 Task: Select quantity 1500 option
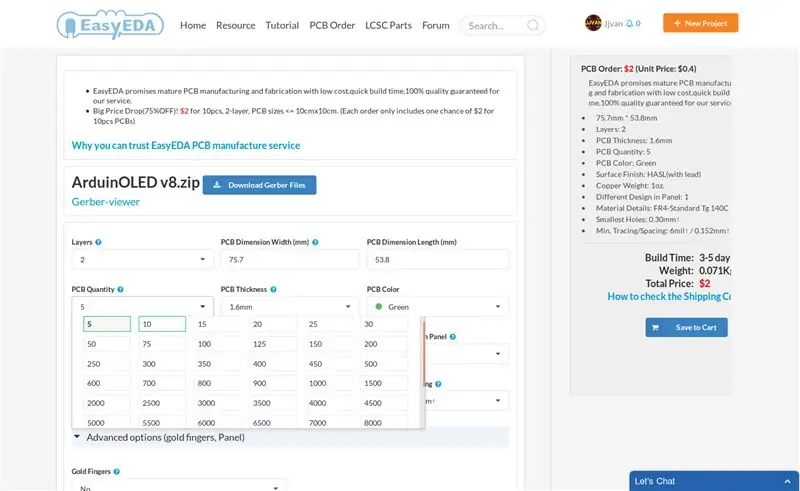pyautogui.click(x=384, y=383)
